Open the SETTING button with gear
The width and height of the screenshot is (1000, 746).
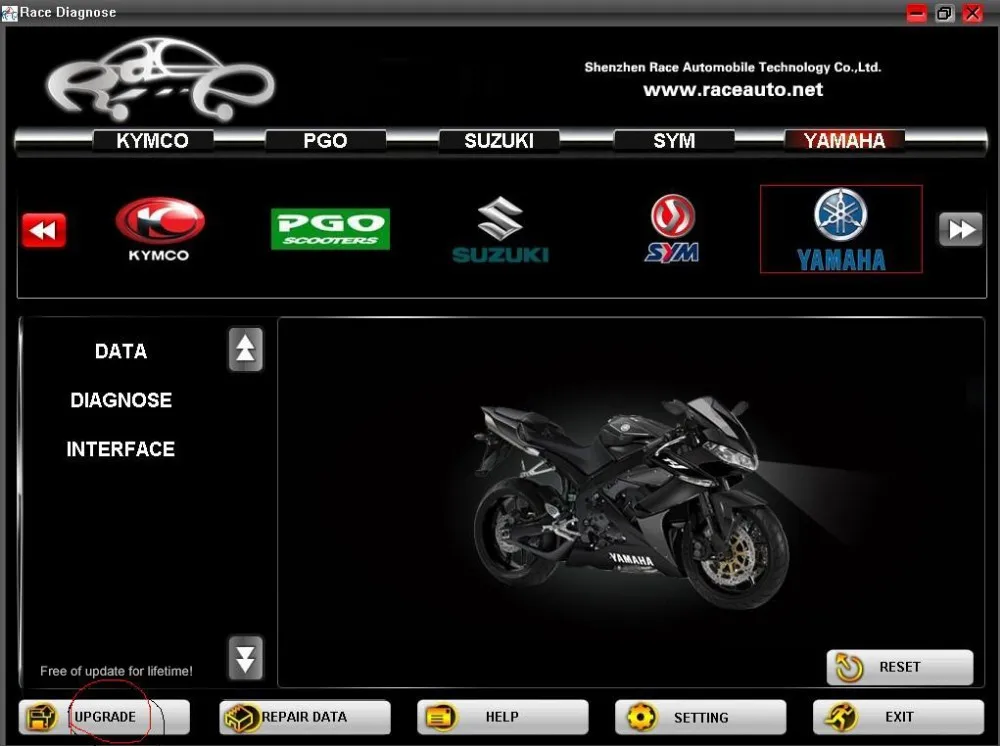pyautogui.click(x=700, y=717)
